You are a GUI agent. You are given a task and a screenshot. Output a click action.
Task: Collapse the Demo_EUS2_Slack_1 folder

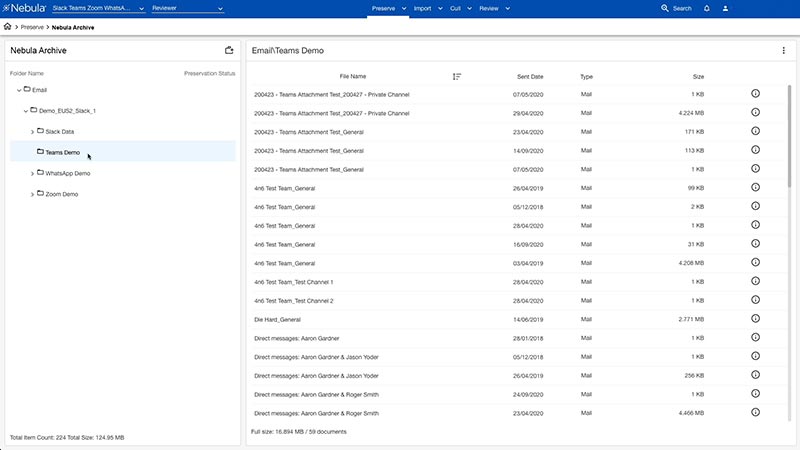[x=26, y=111]
